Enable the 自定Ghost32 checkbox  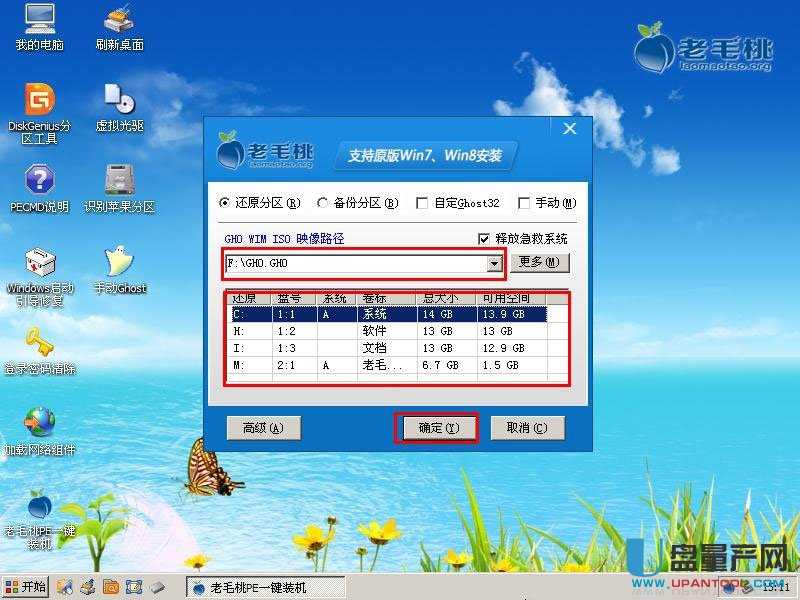pyautogui.click(x=422, y=203)
